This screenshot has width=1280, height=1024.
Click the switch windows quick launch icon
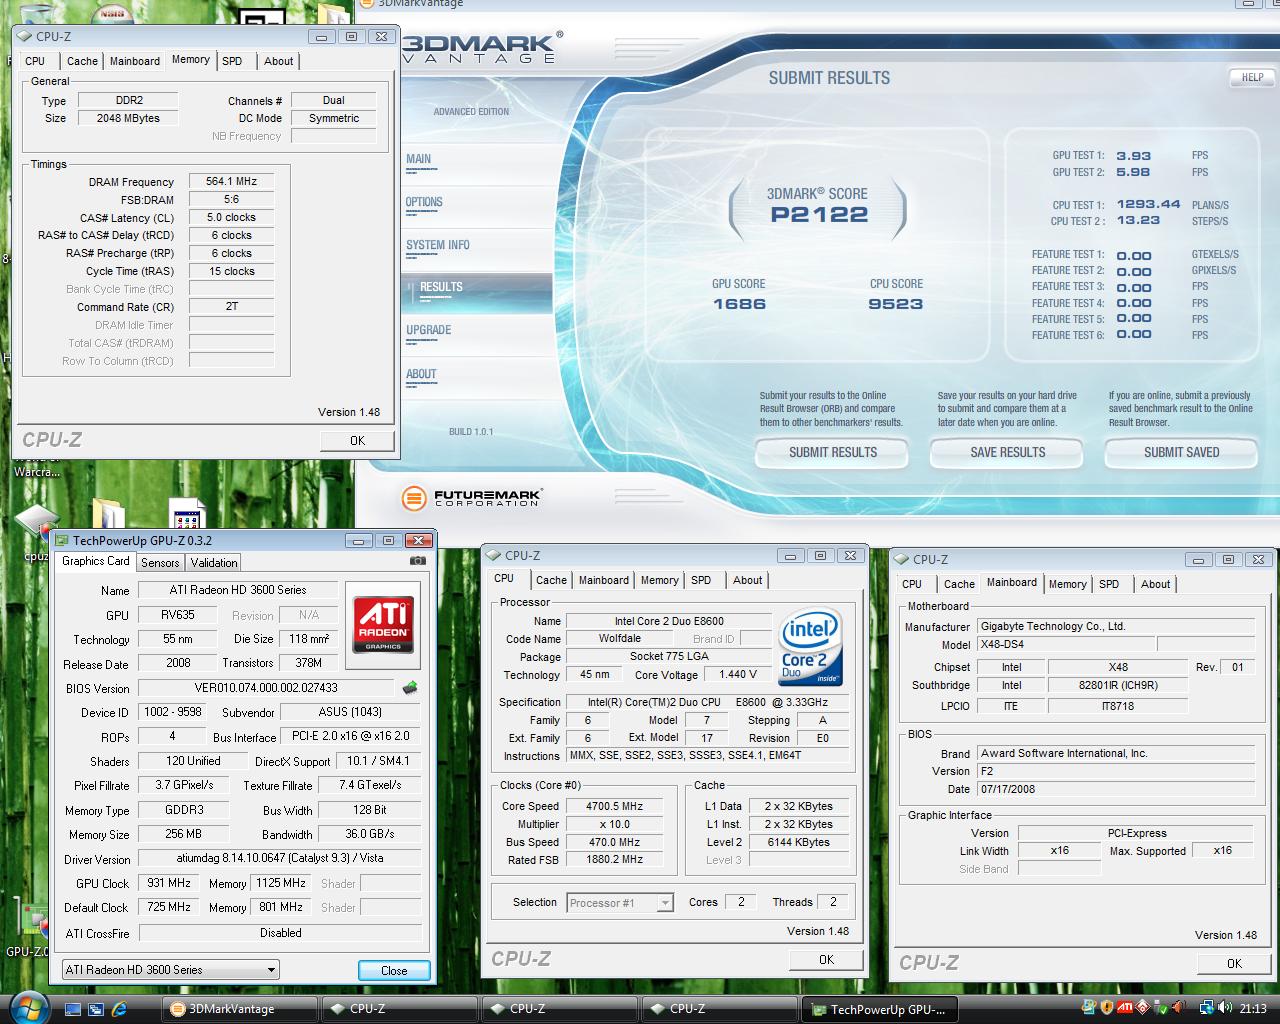97,1009
